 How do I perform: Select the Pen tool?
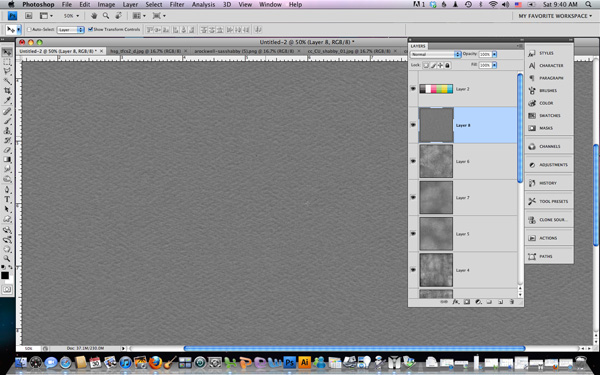pos(7,190)
